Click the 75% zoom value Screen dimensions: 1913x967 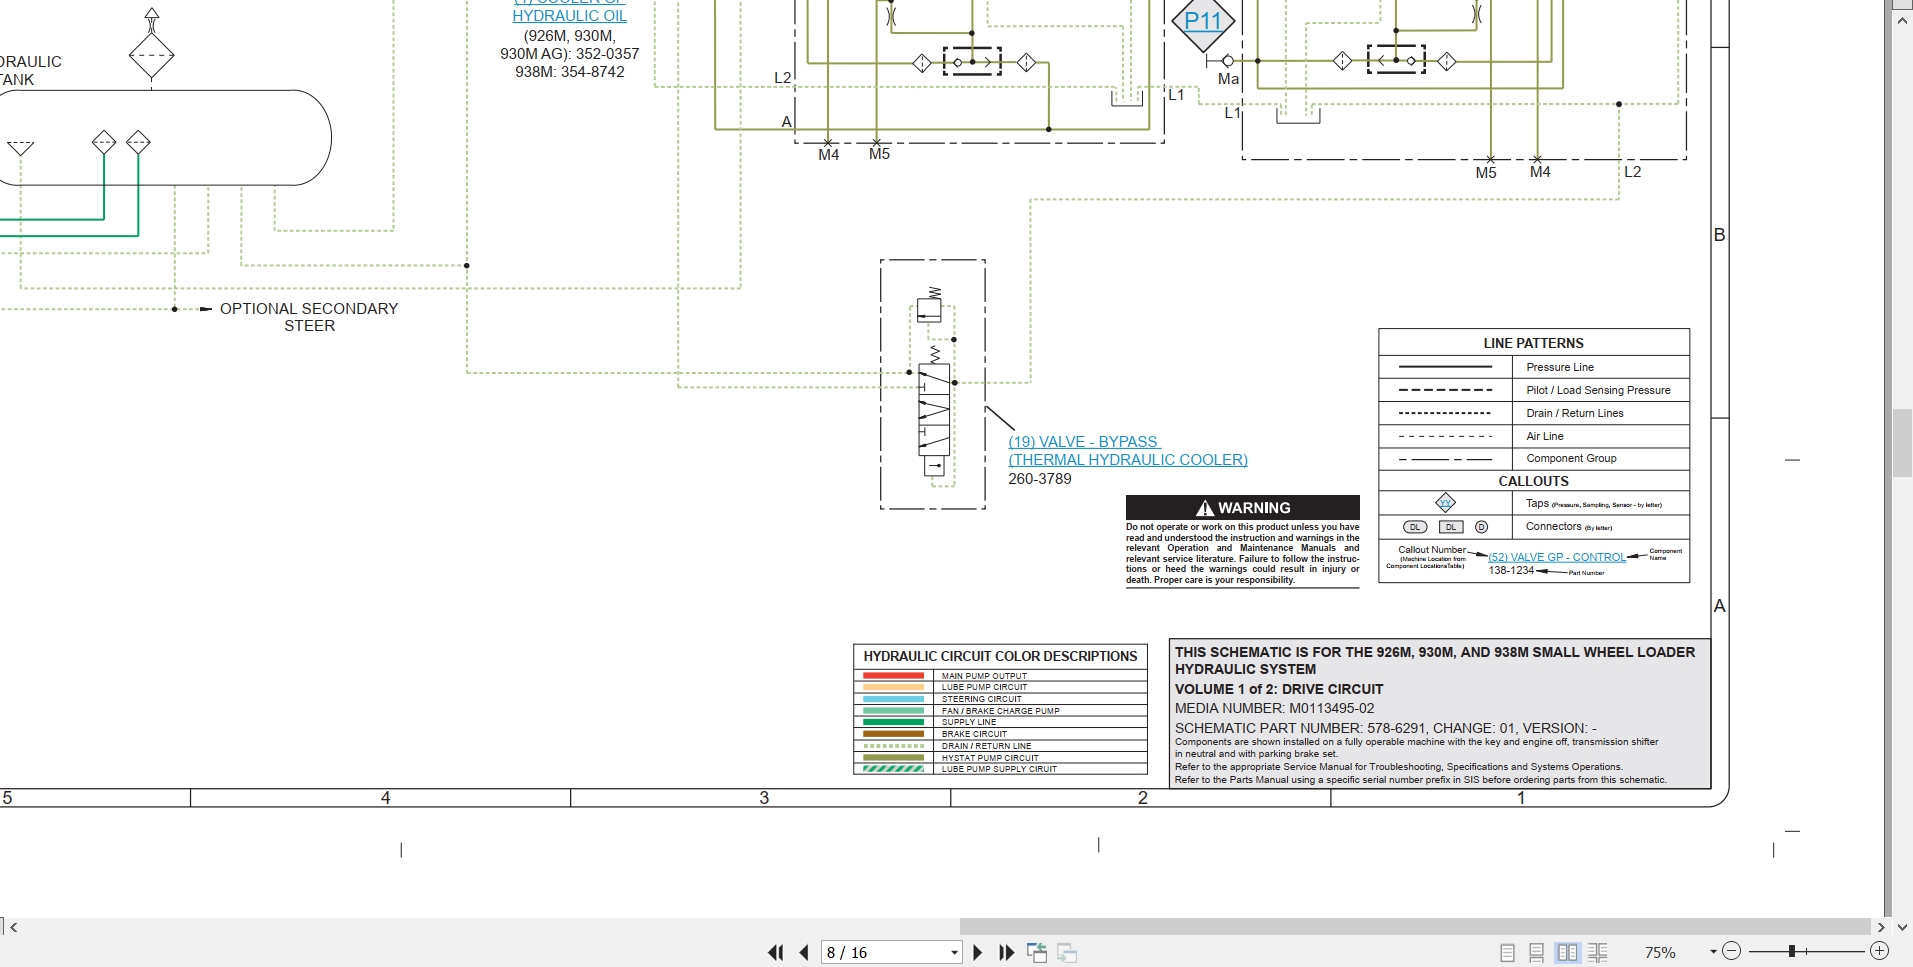coord(1660,953)
